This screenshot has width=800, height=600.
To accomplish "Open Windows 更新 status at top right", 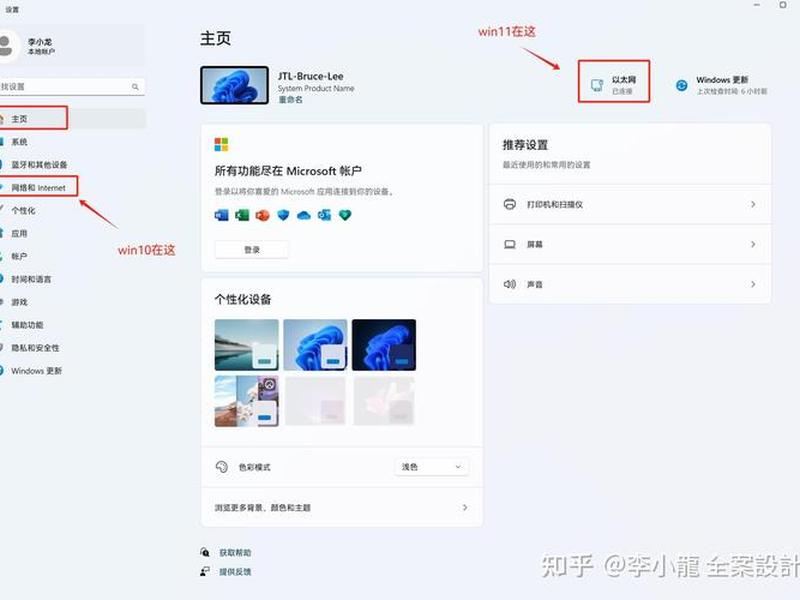I will click(x=721, y=85).
